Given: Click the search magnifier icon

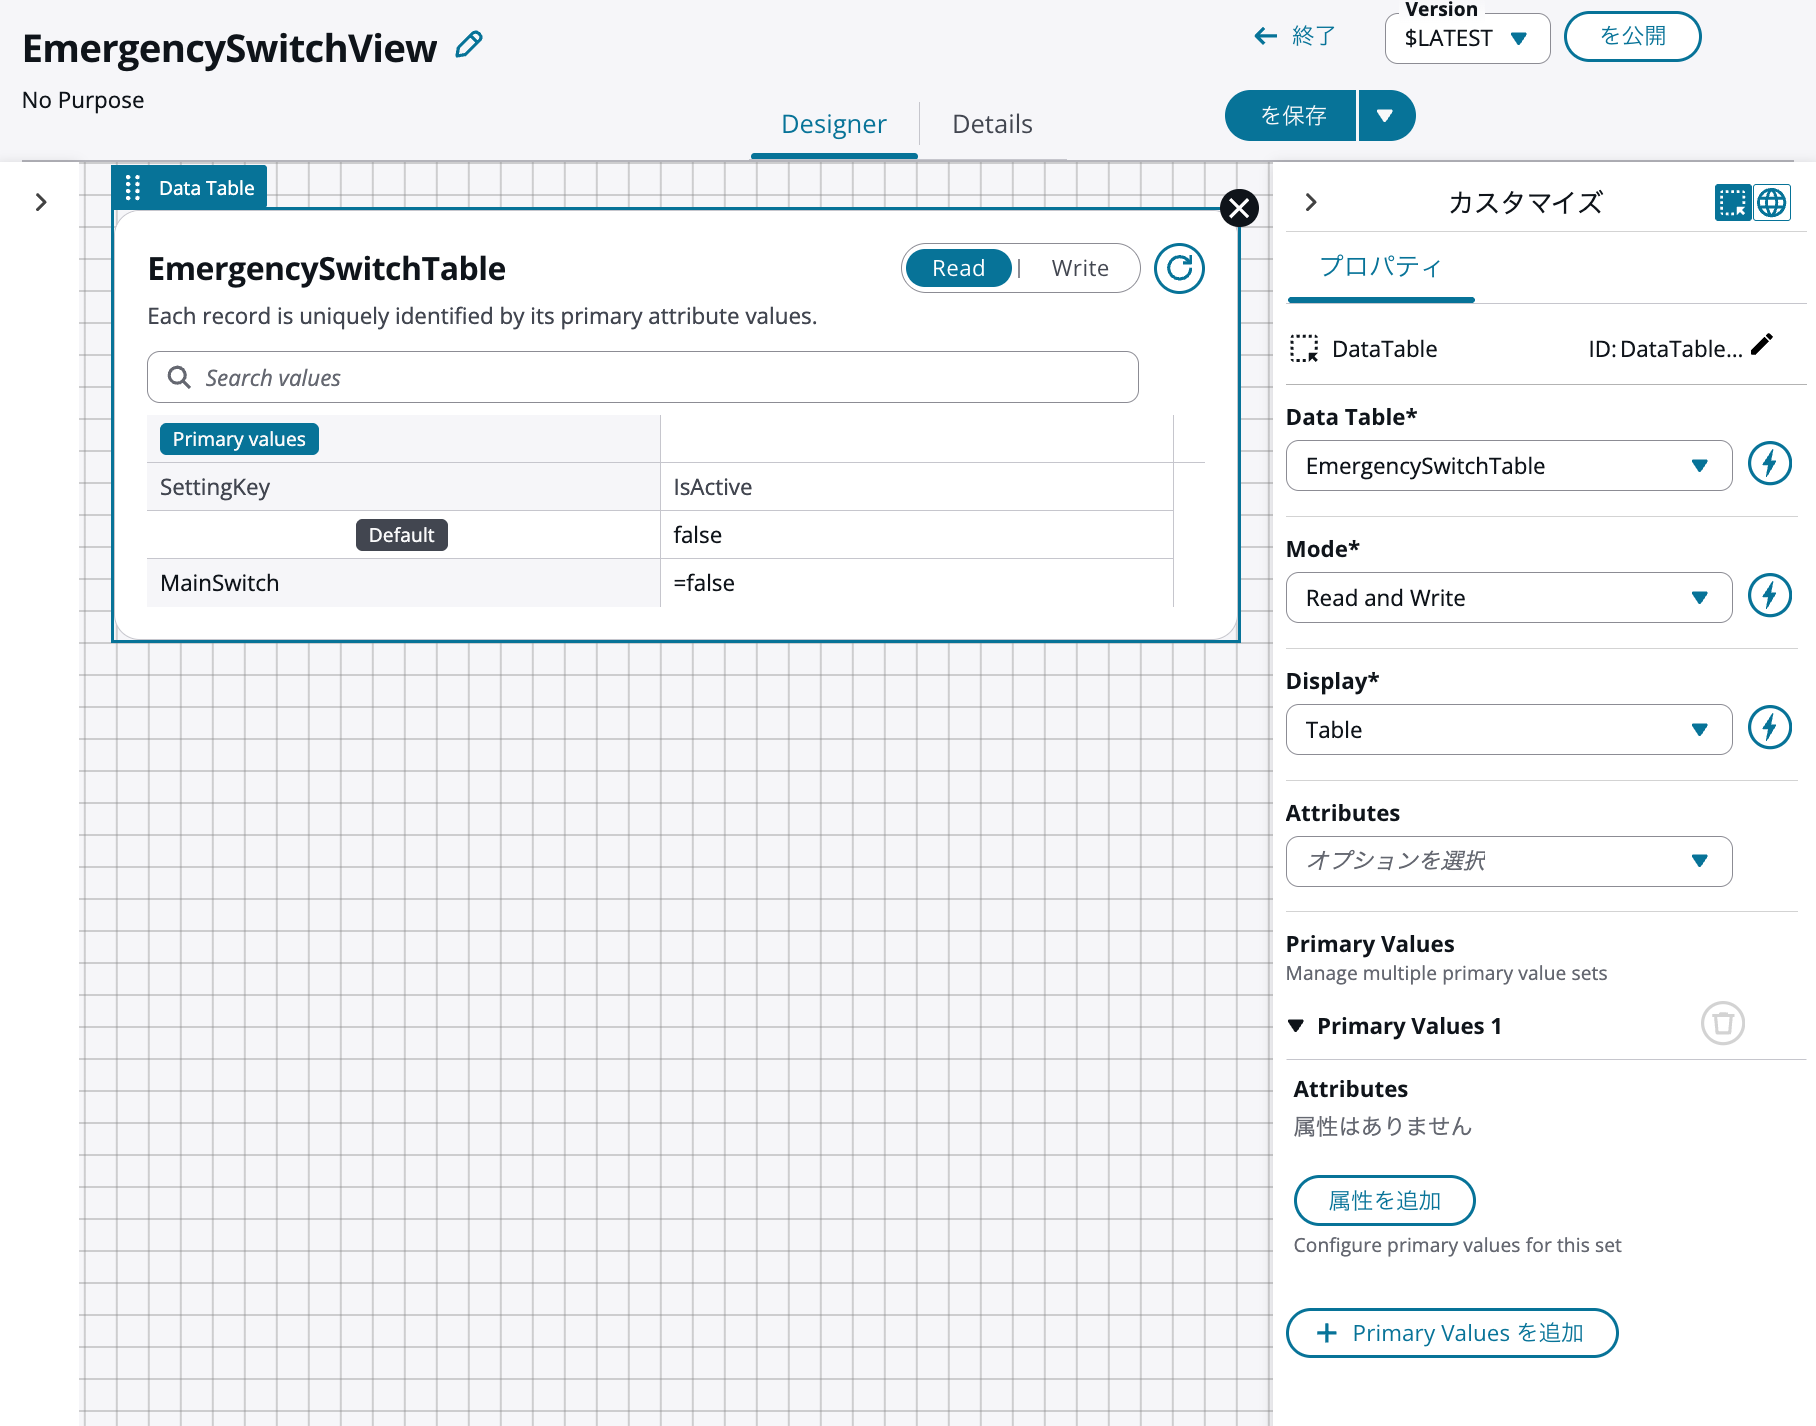Looking at the screenshot, I should pyautogui.click(x=179, y=377).
